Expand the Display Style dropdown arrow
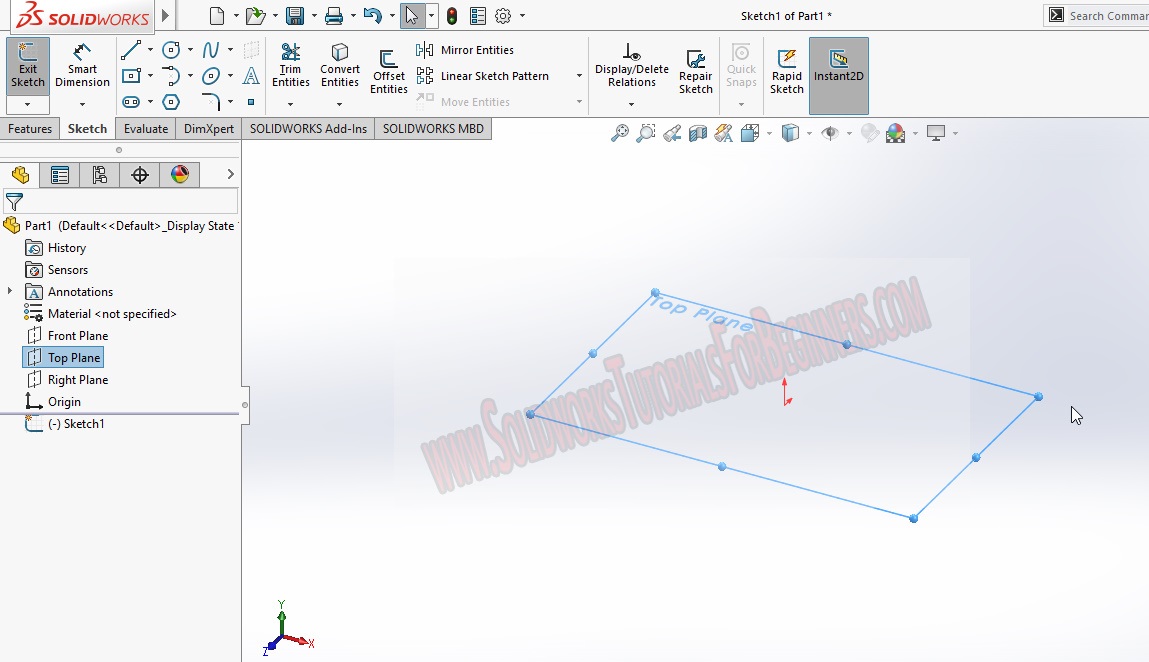The image size is (1149, 662). (x=807, y=133)
